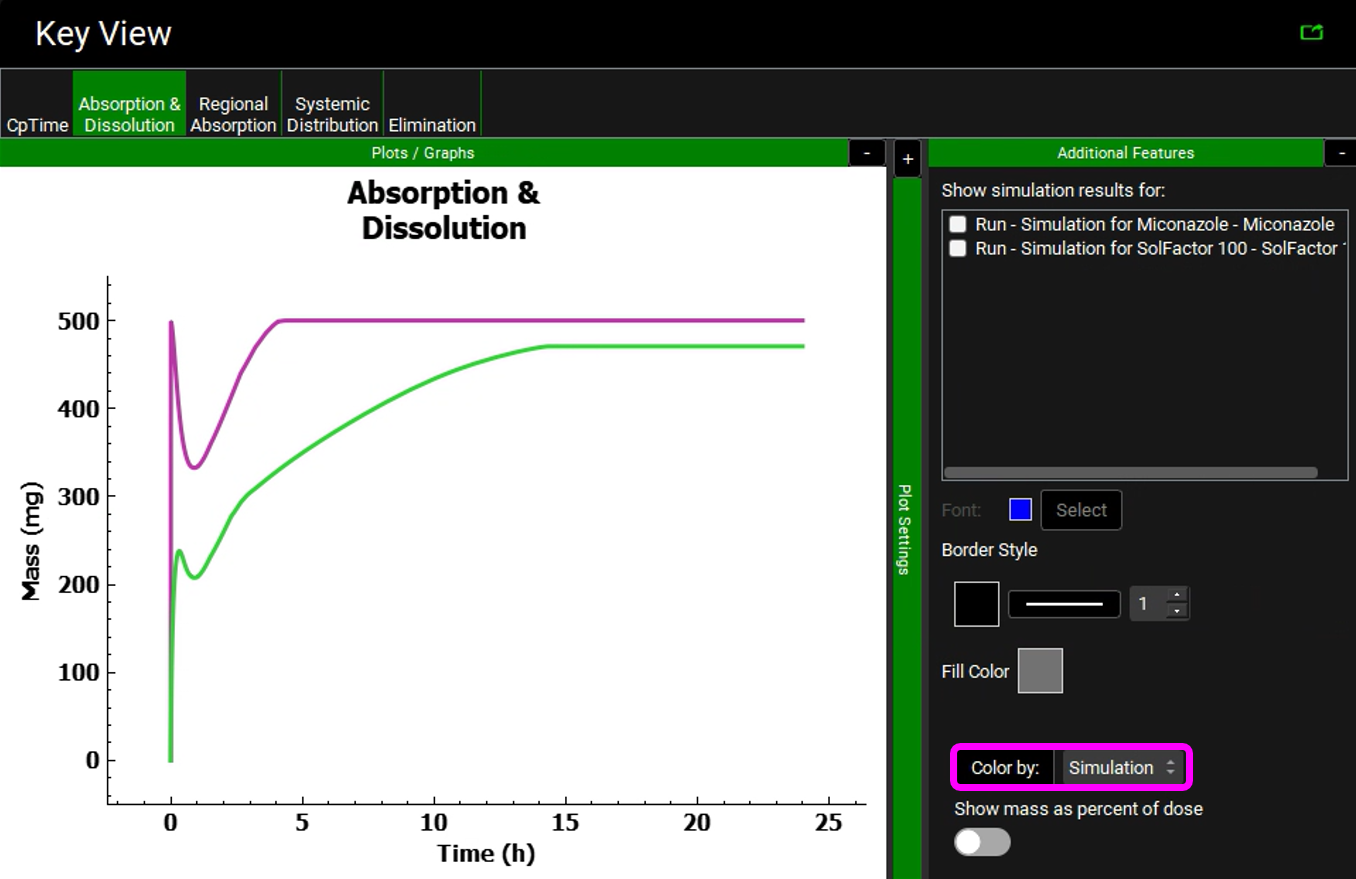The width and height of the screenshot is (1356, 879).
Task: Pick the gray Fill Color swatch
Action: click(1040, 671)
